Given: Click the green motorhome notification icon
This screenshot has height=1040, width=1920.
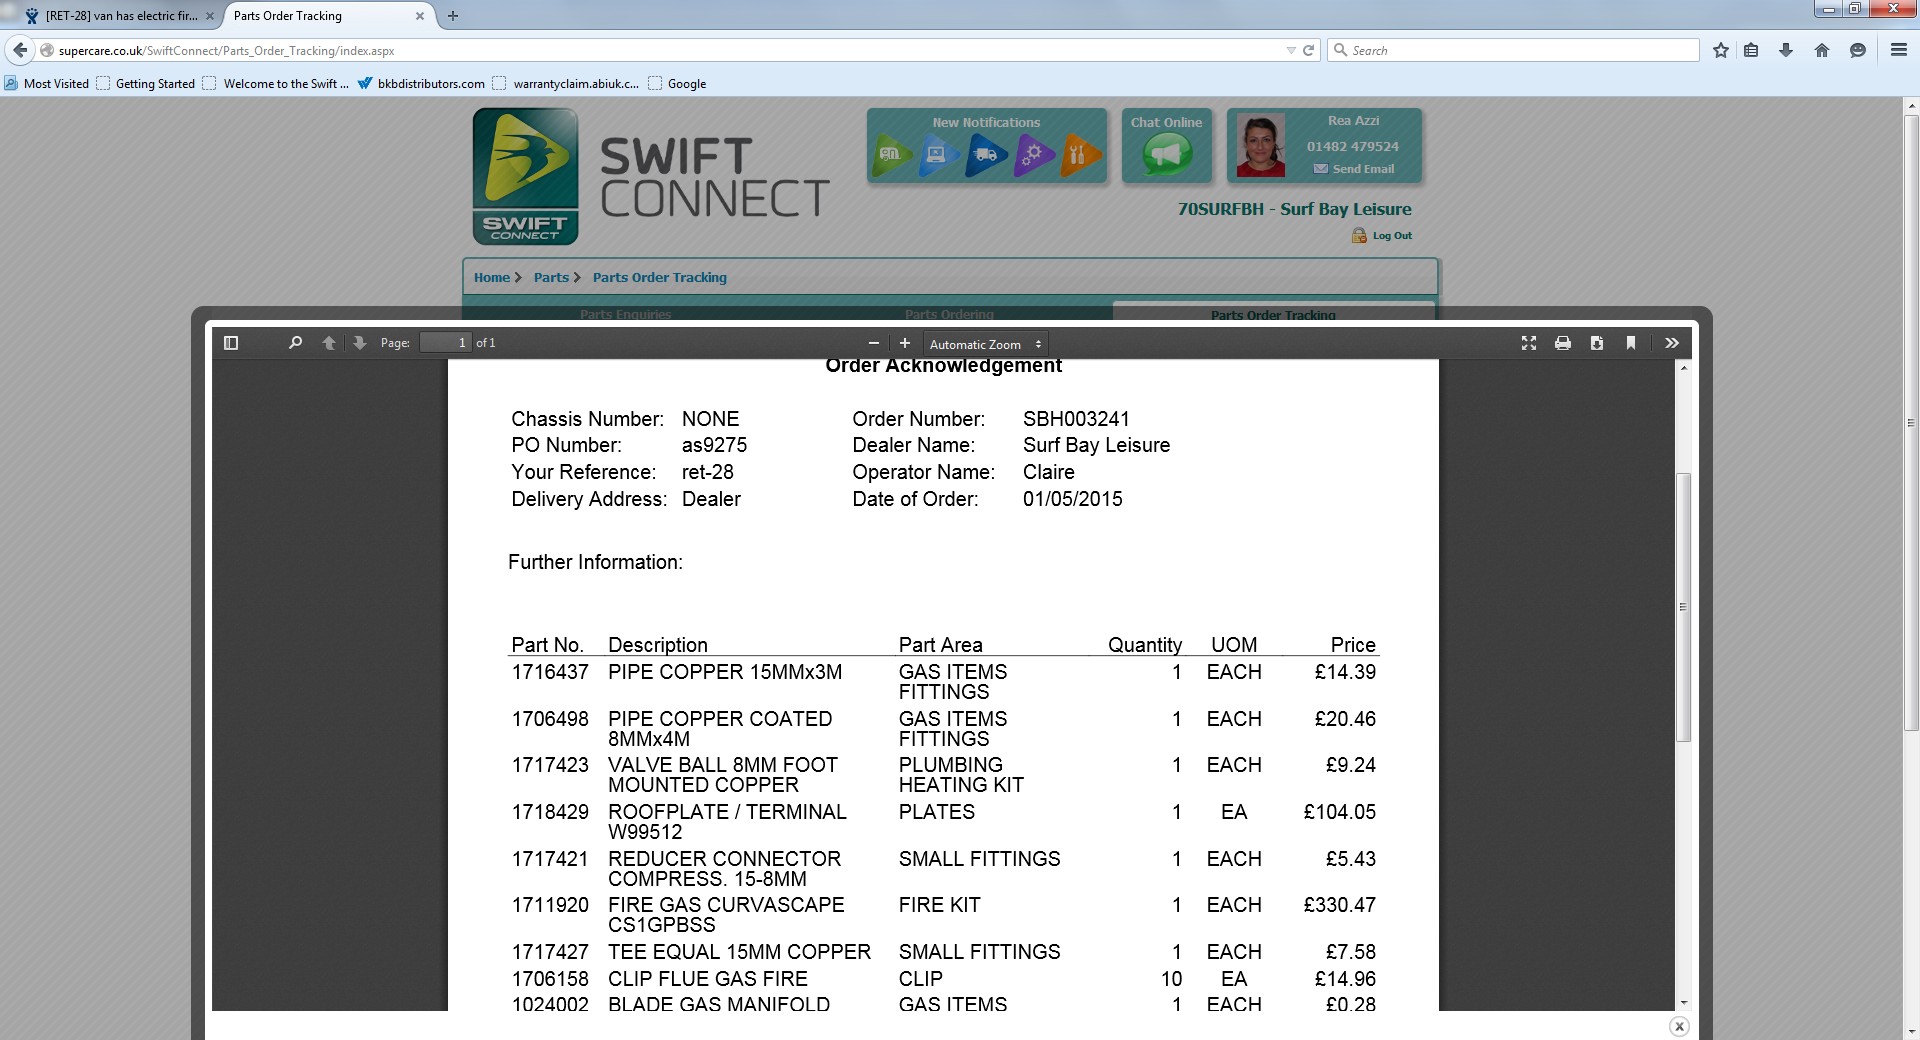Looking at the screenshot, I should coord(891,155).
